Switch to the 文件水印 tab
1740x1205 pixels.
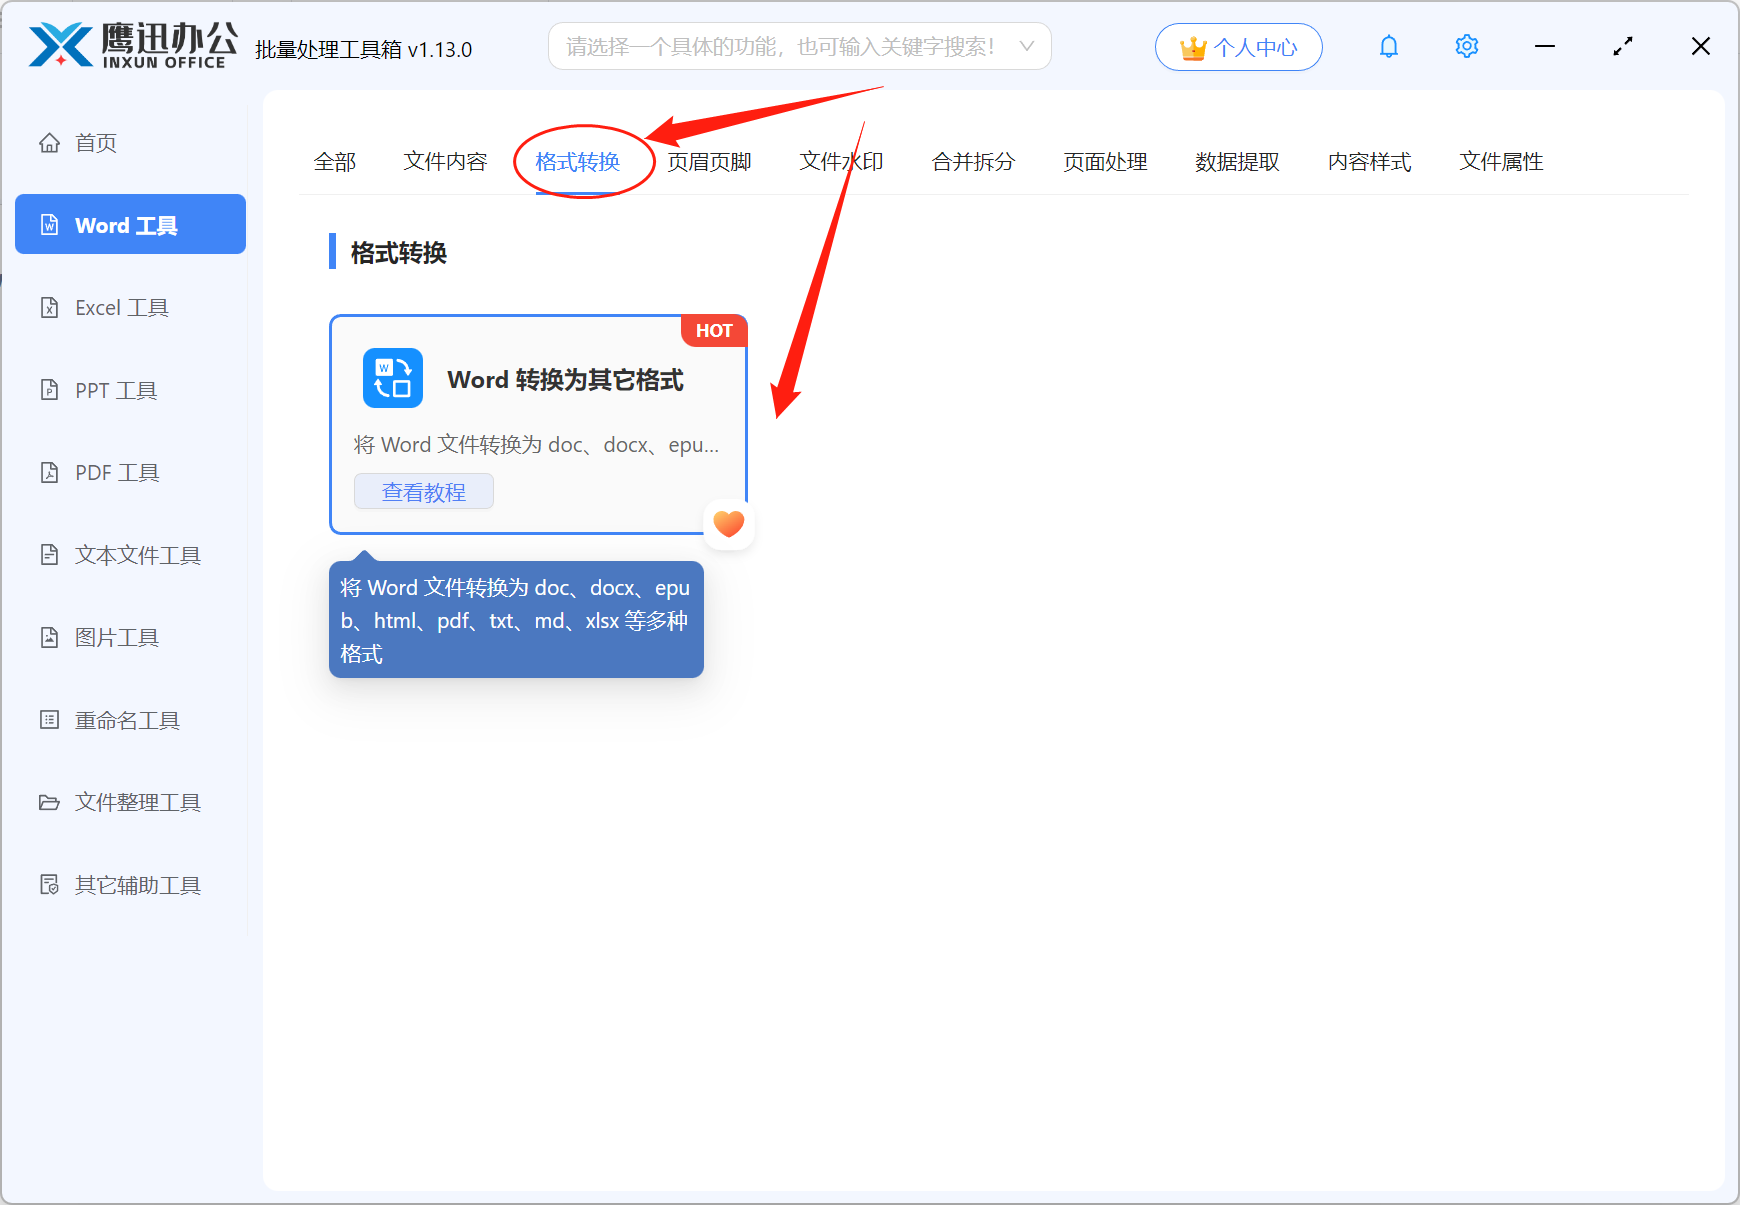click(841, 161)
